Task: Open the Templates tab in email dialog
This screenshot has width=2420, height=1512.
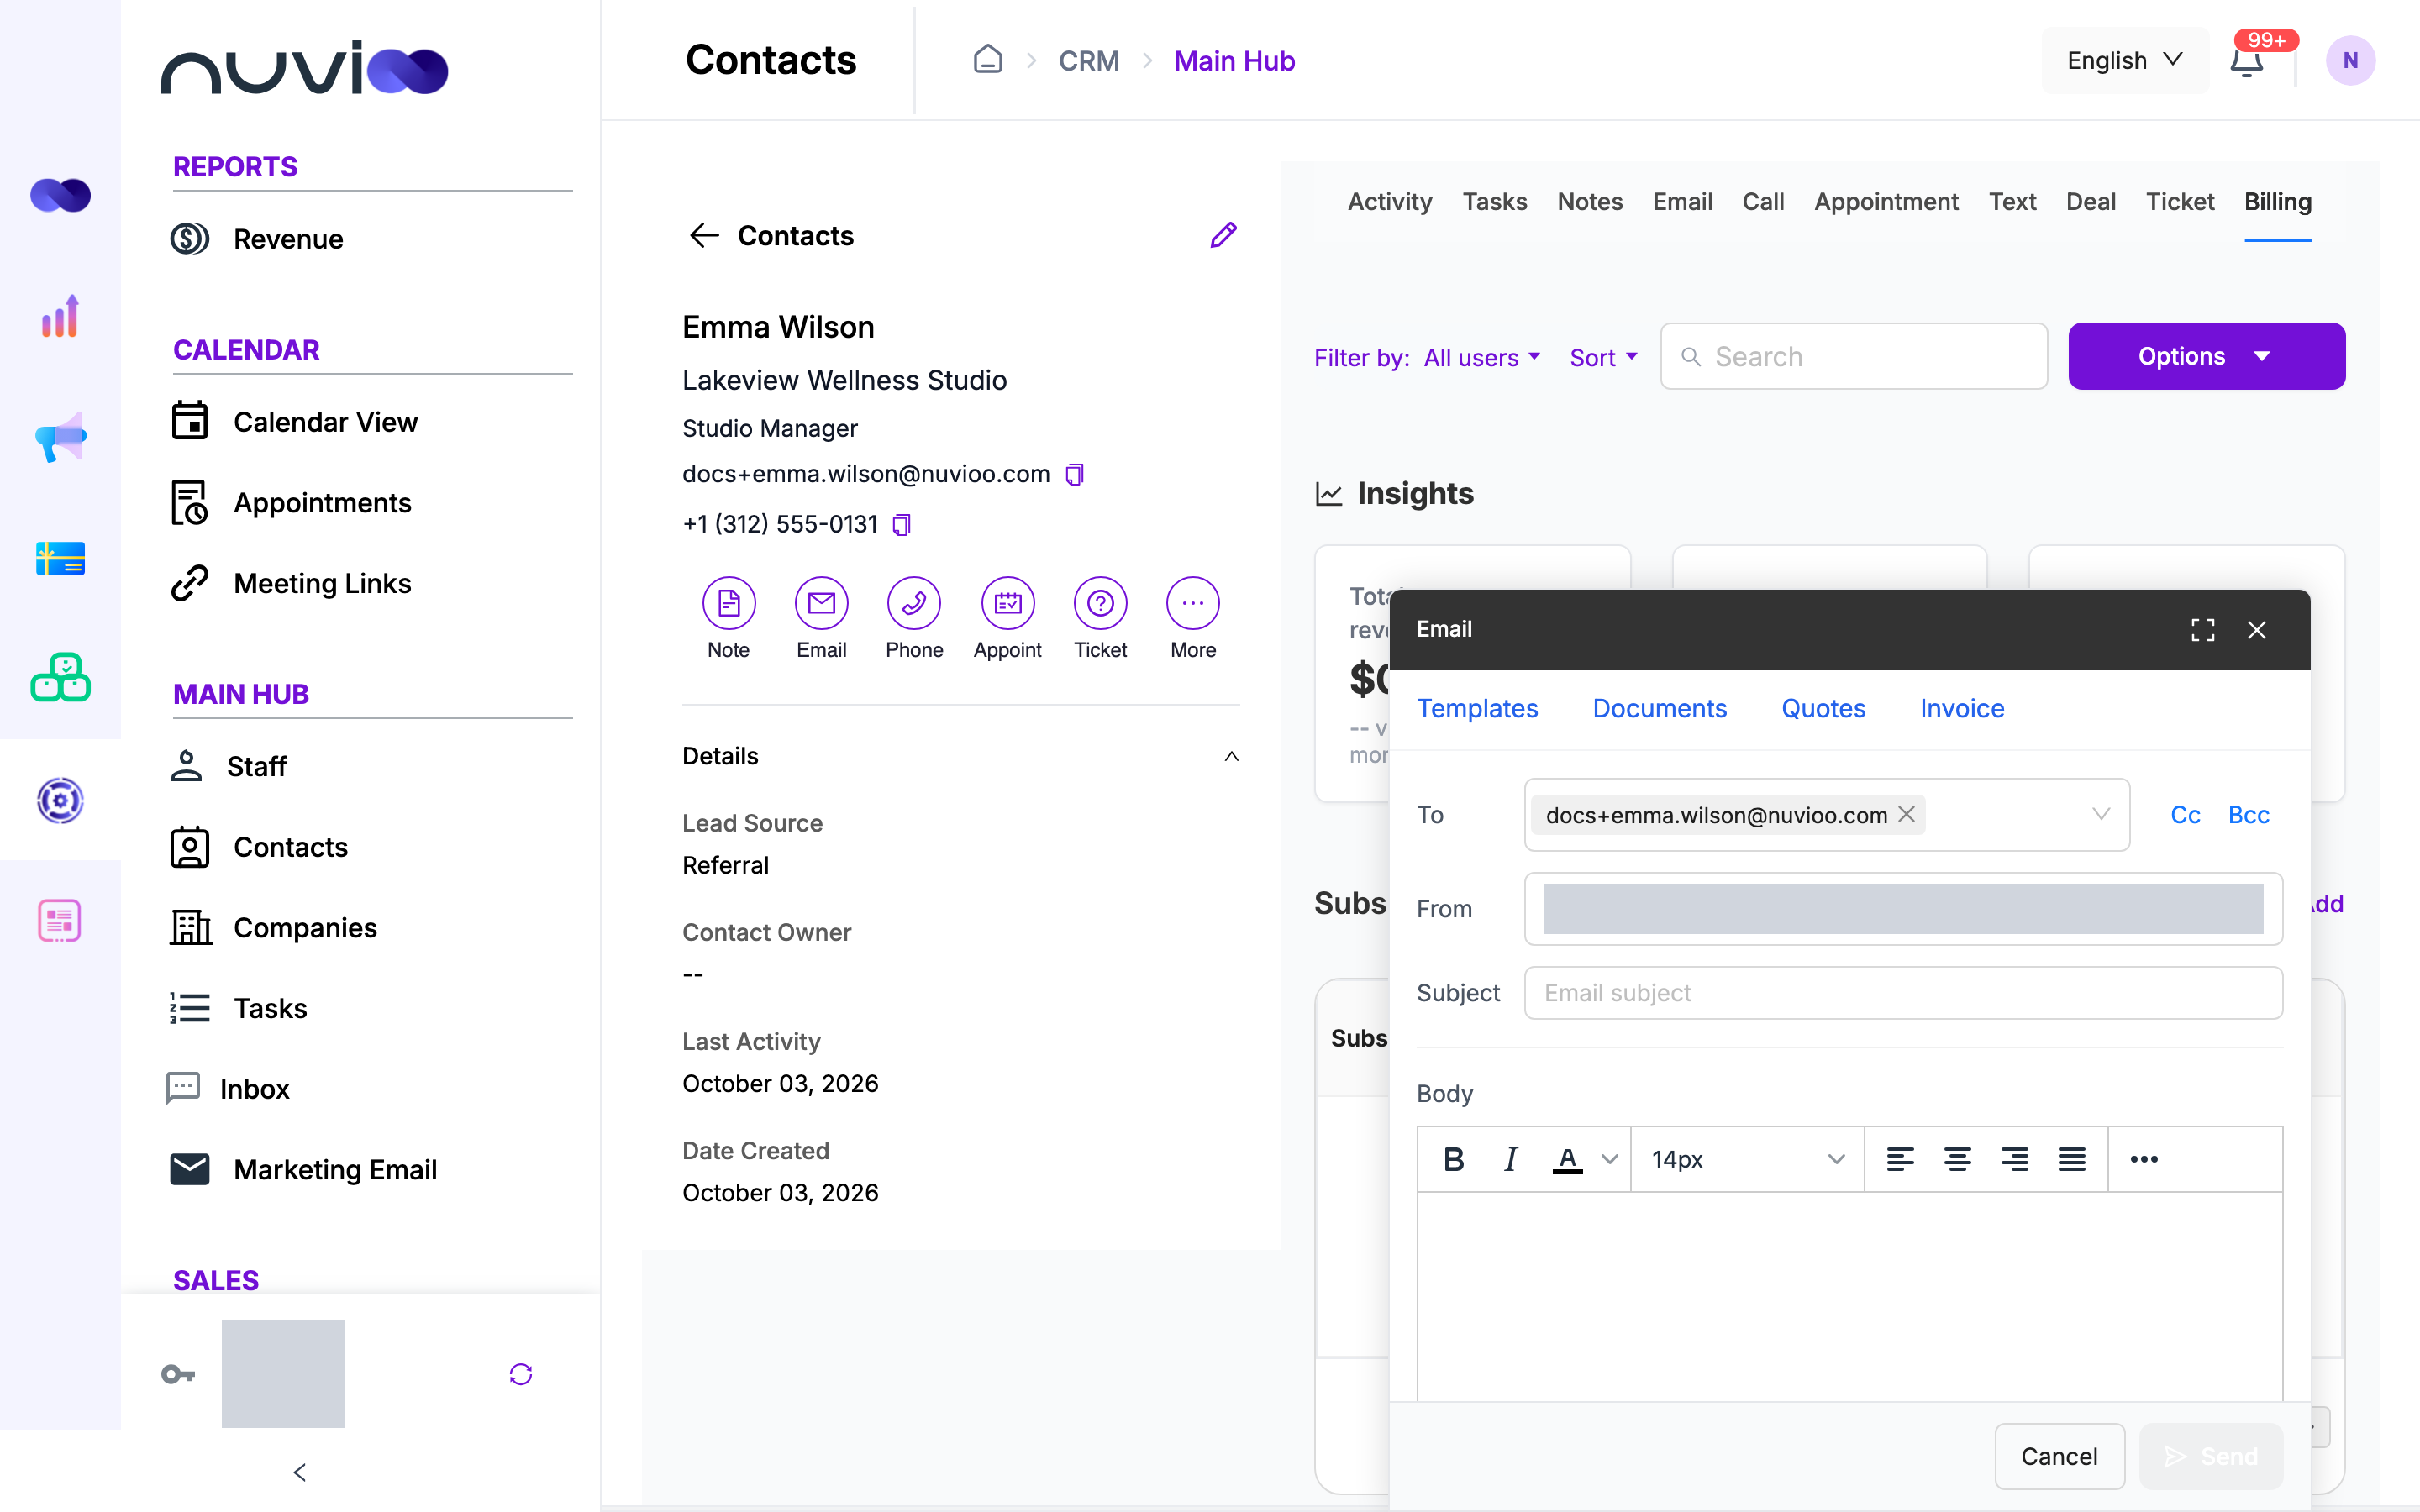Action: (x=1477, y=708)
